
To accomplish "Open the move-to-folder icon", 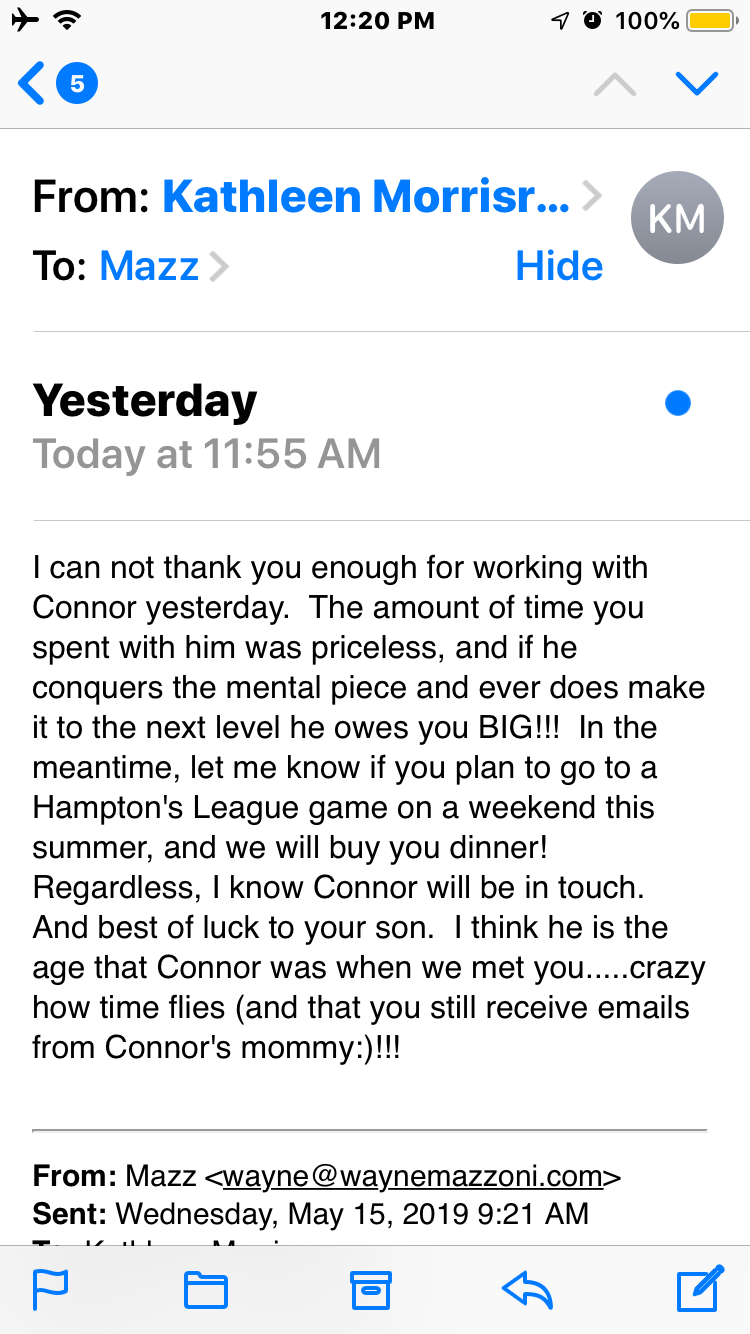I will coord(206,1290).
